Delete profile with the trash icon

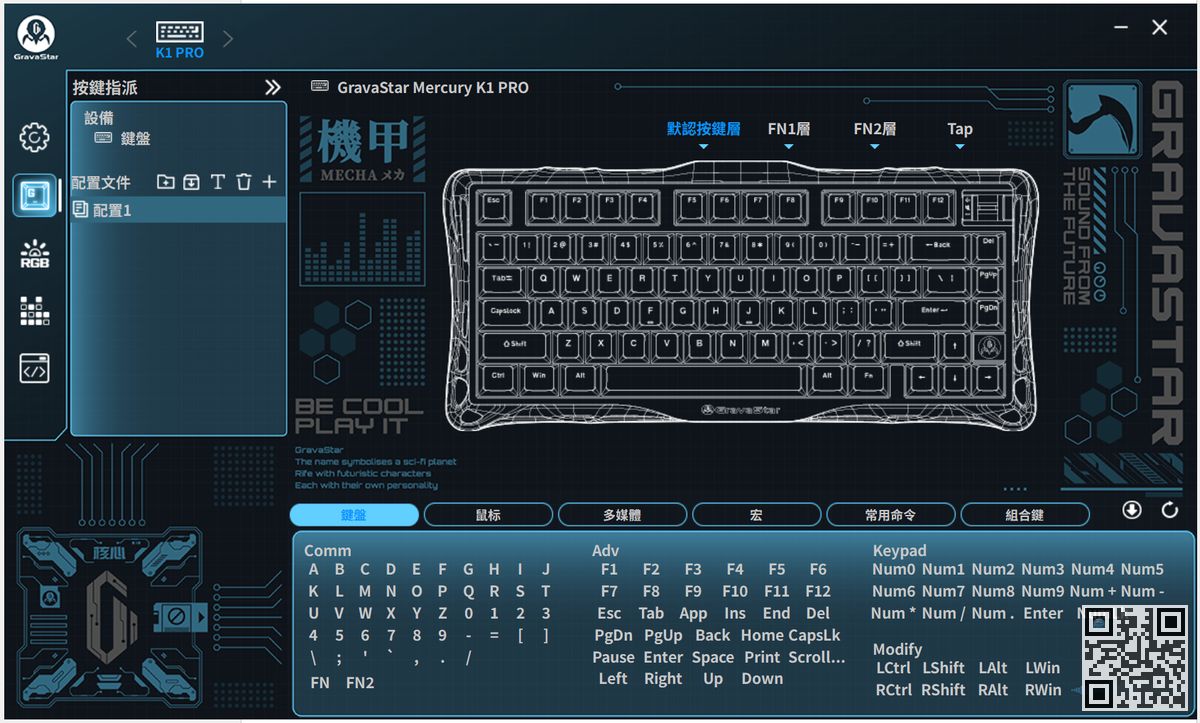244,182
